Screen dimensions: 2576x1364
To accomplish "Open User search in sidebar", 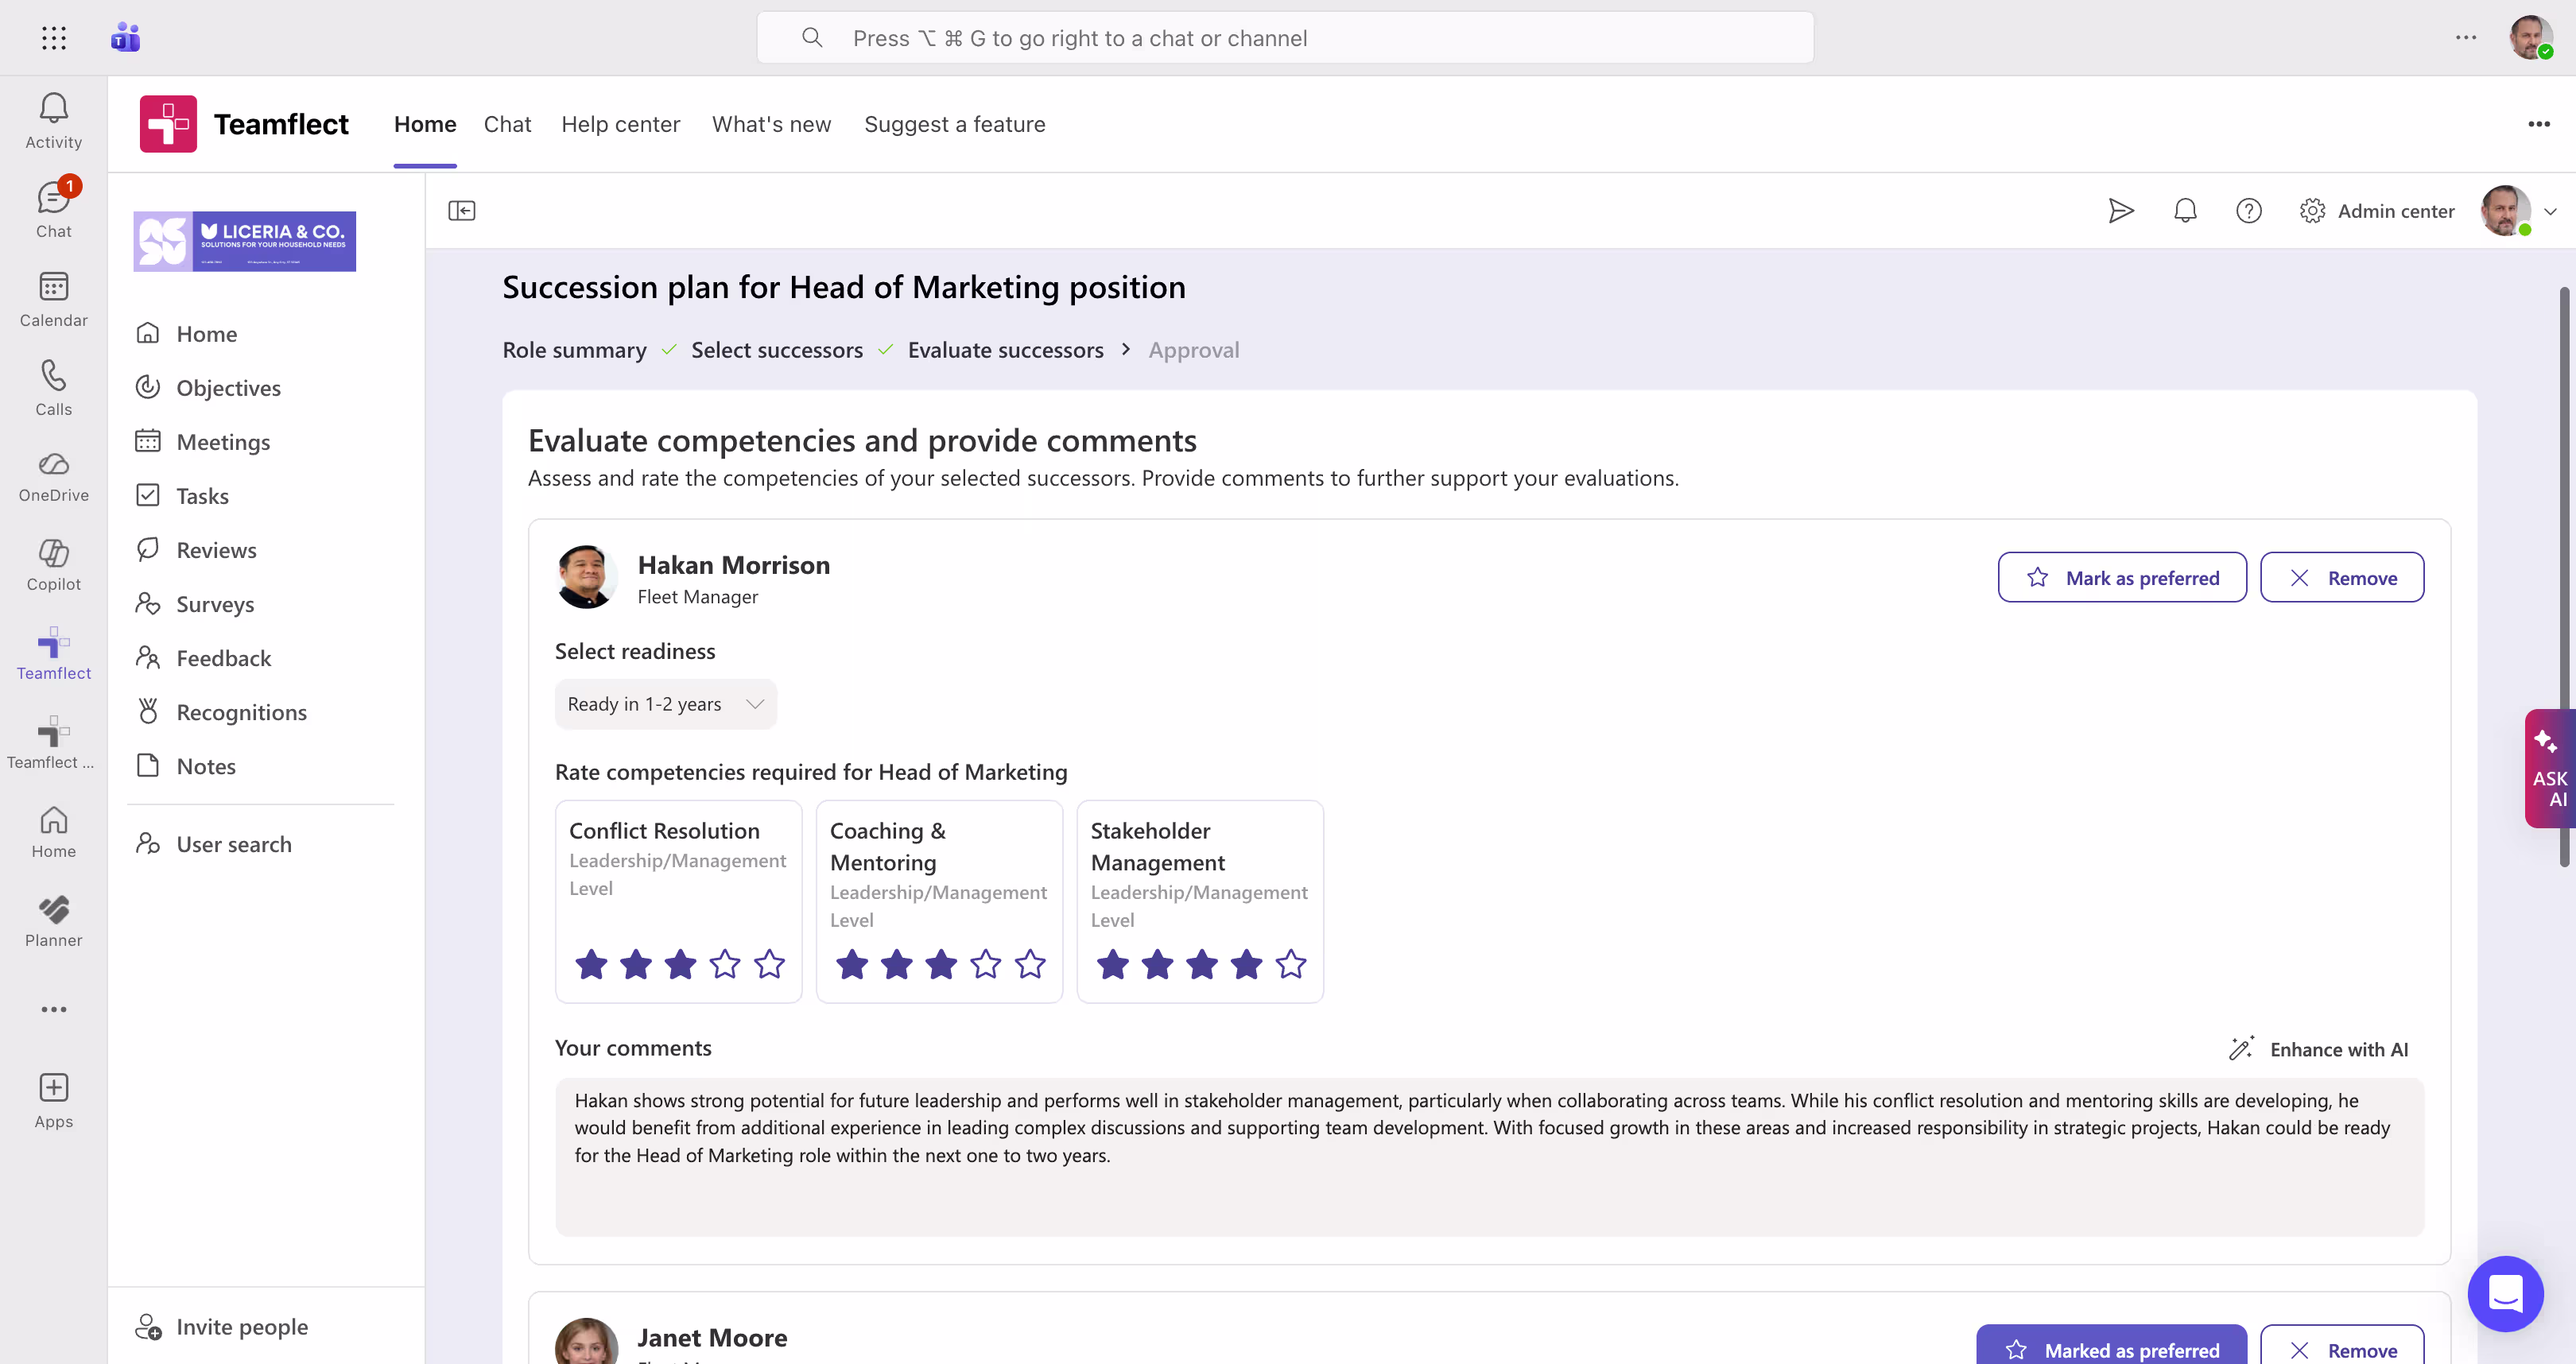I will (213, 844).
